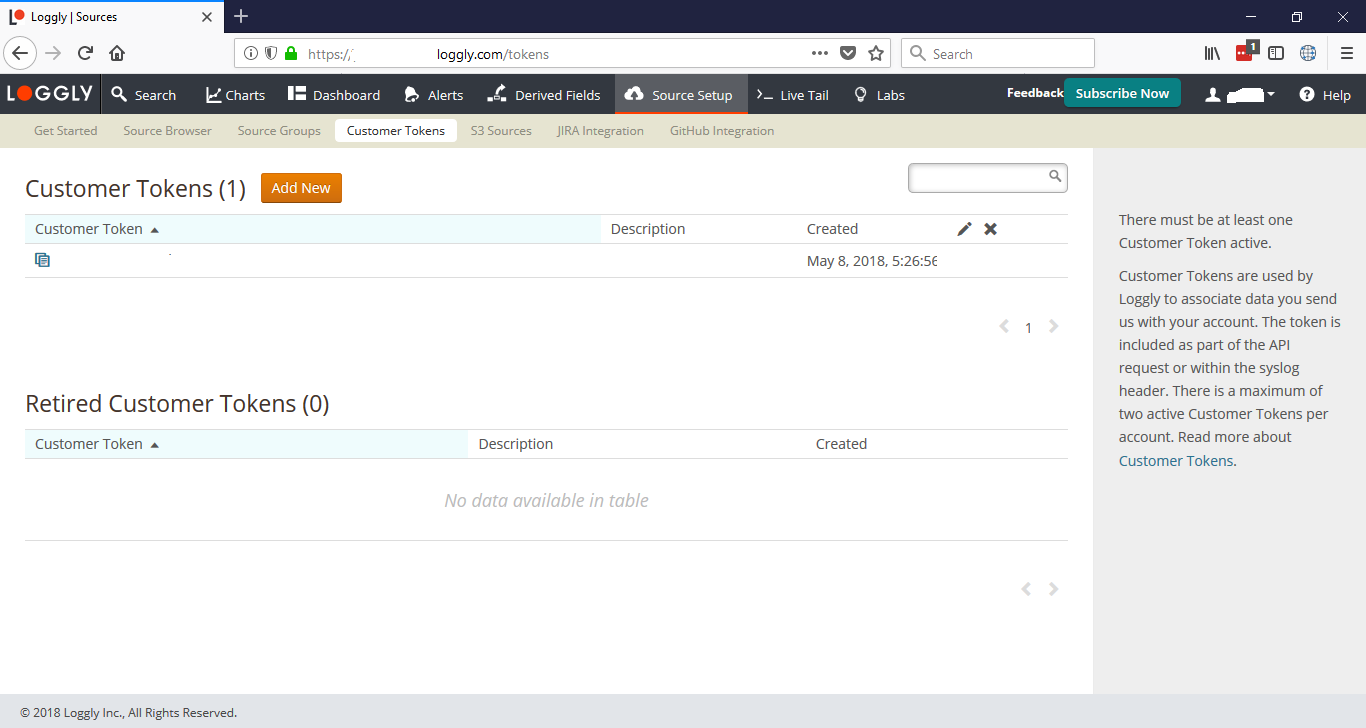Open the Live Tail menu item
This screenshot has width=1366, height=728.
click(x=793, y=95)
